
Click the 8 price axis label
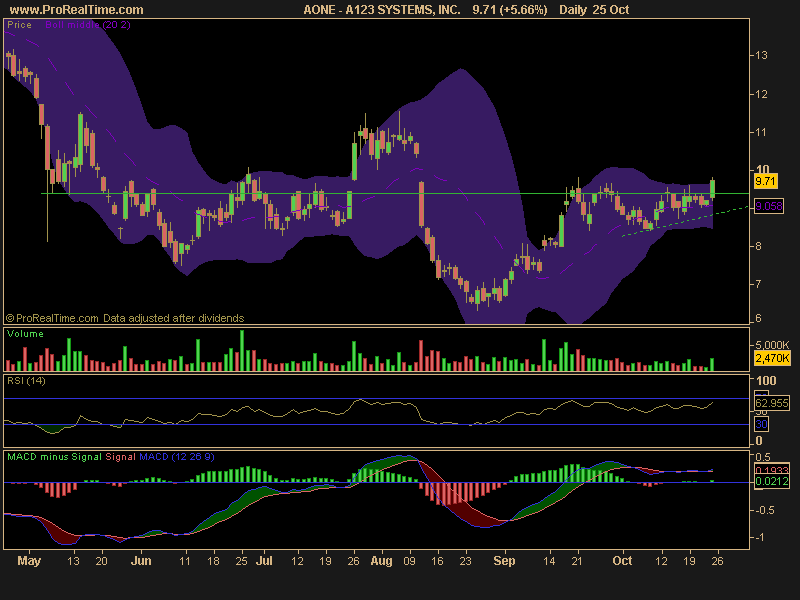758,246
